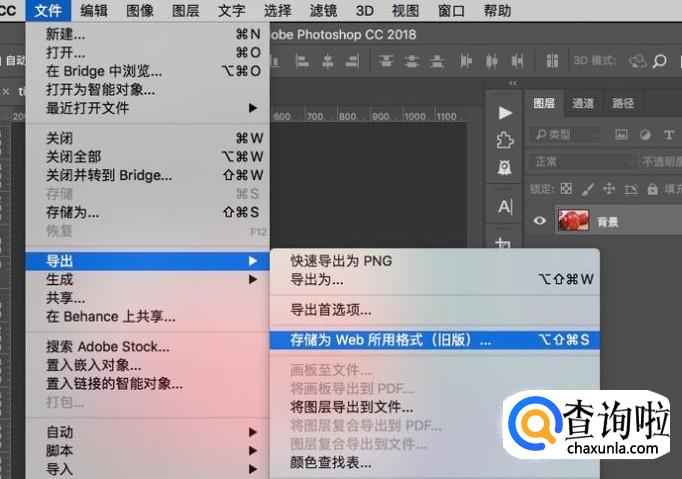The image size is (682, 479).
Task: Select the 背景 layer thumbnail
Action: (573, 221)
